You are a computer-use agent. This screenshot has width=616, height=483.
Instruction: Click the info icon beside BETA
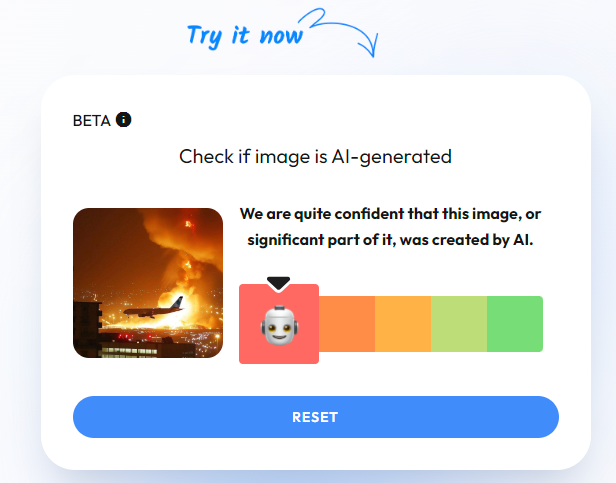123,119
